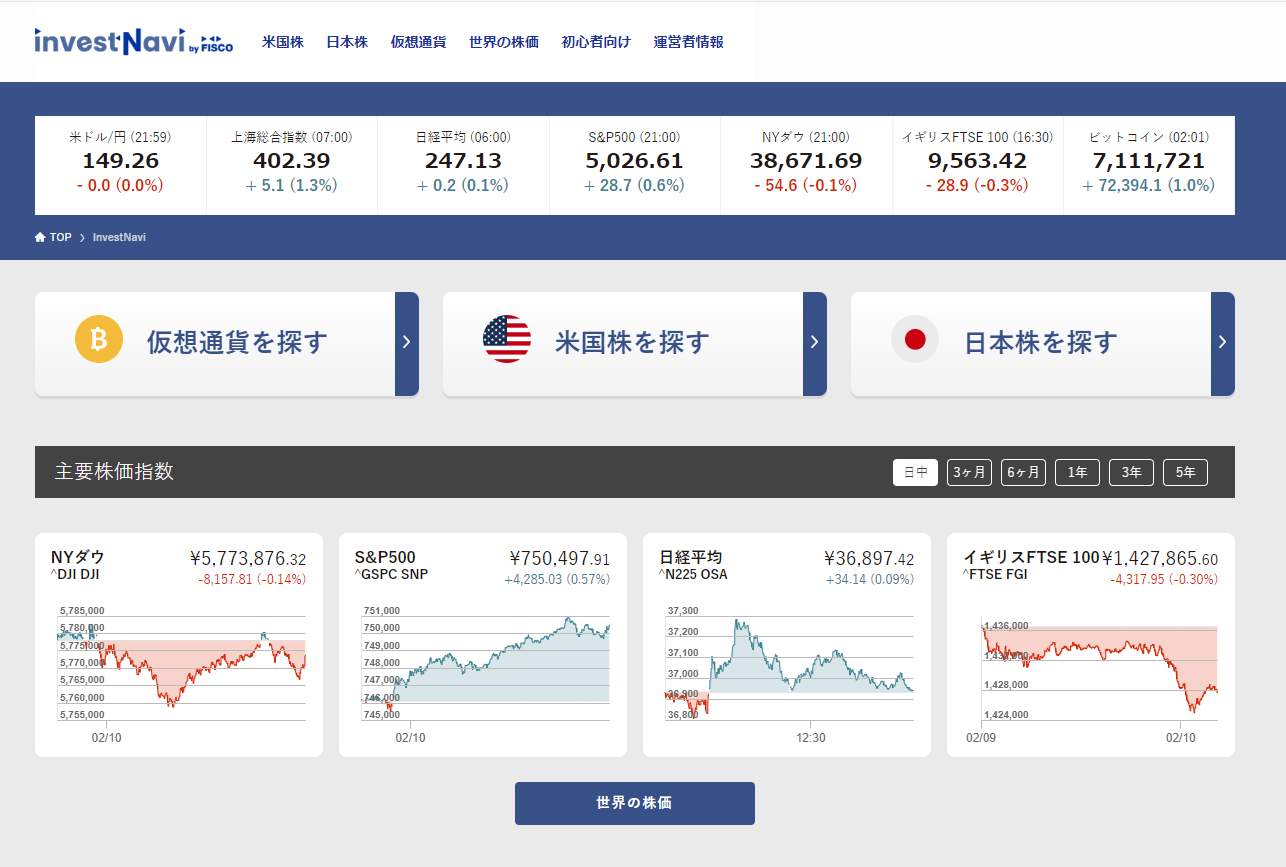1286x867 pixels.
Task: Click the ビットコイン ticker value 7,111,721
Action: [1149, 161]
